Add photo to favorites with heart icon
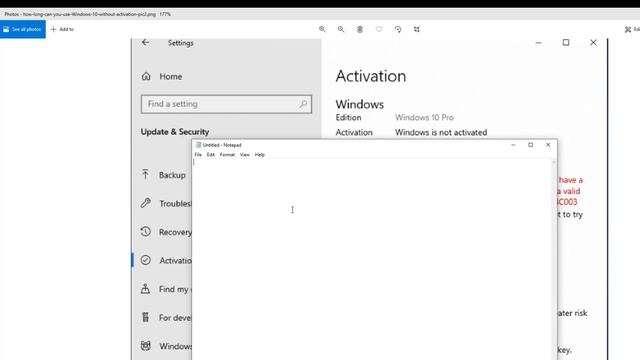Viewport: 640px width, 360px height. pyautogui.click(x=379, y=29)
